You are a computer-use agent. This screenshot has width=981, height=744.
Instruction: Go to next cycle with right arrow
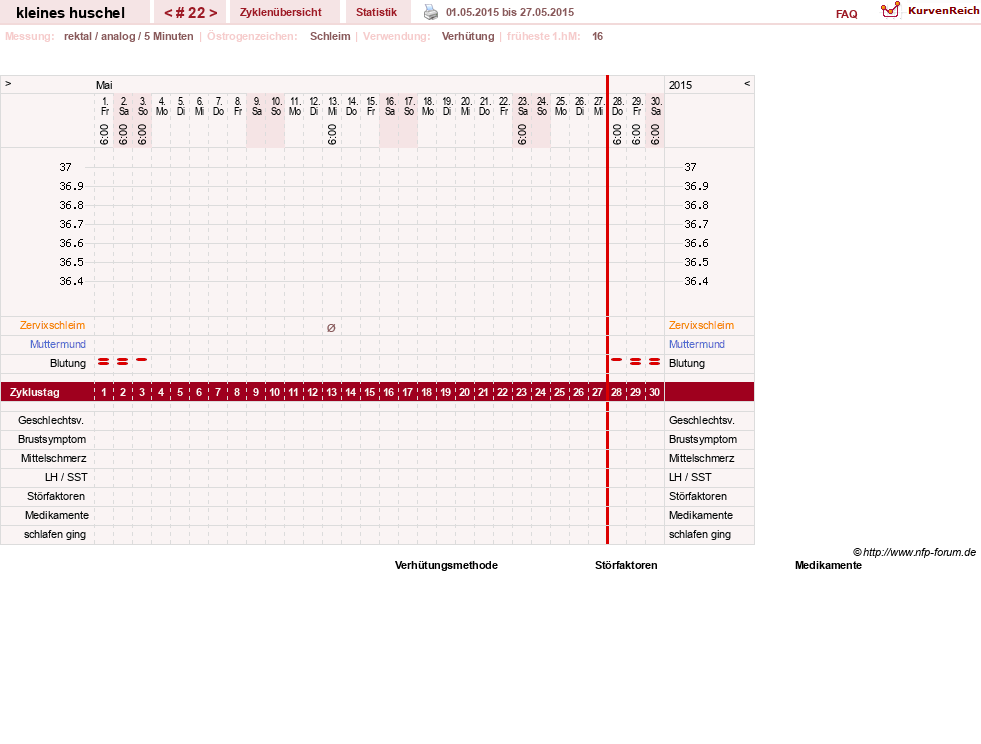pos(213,13)
